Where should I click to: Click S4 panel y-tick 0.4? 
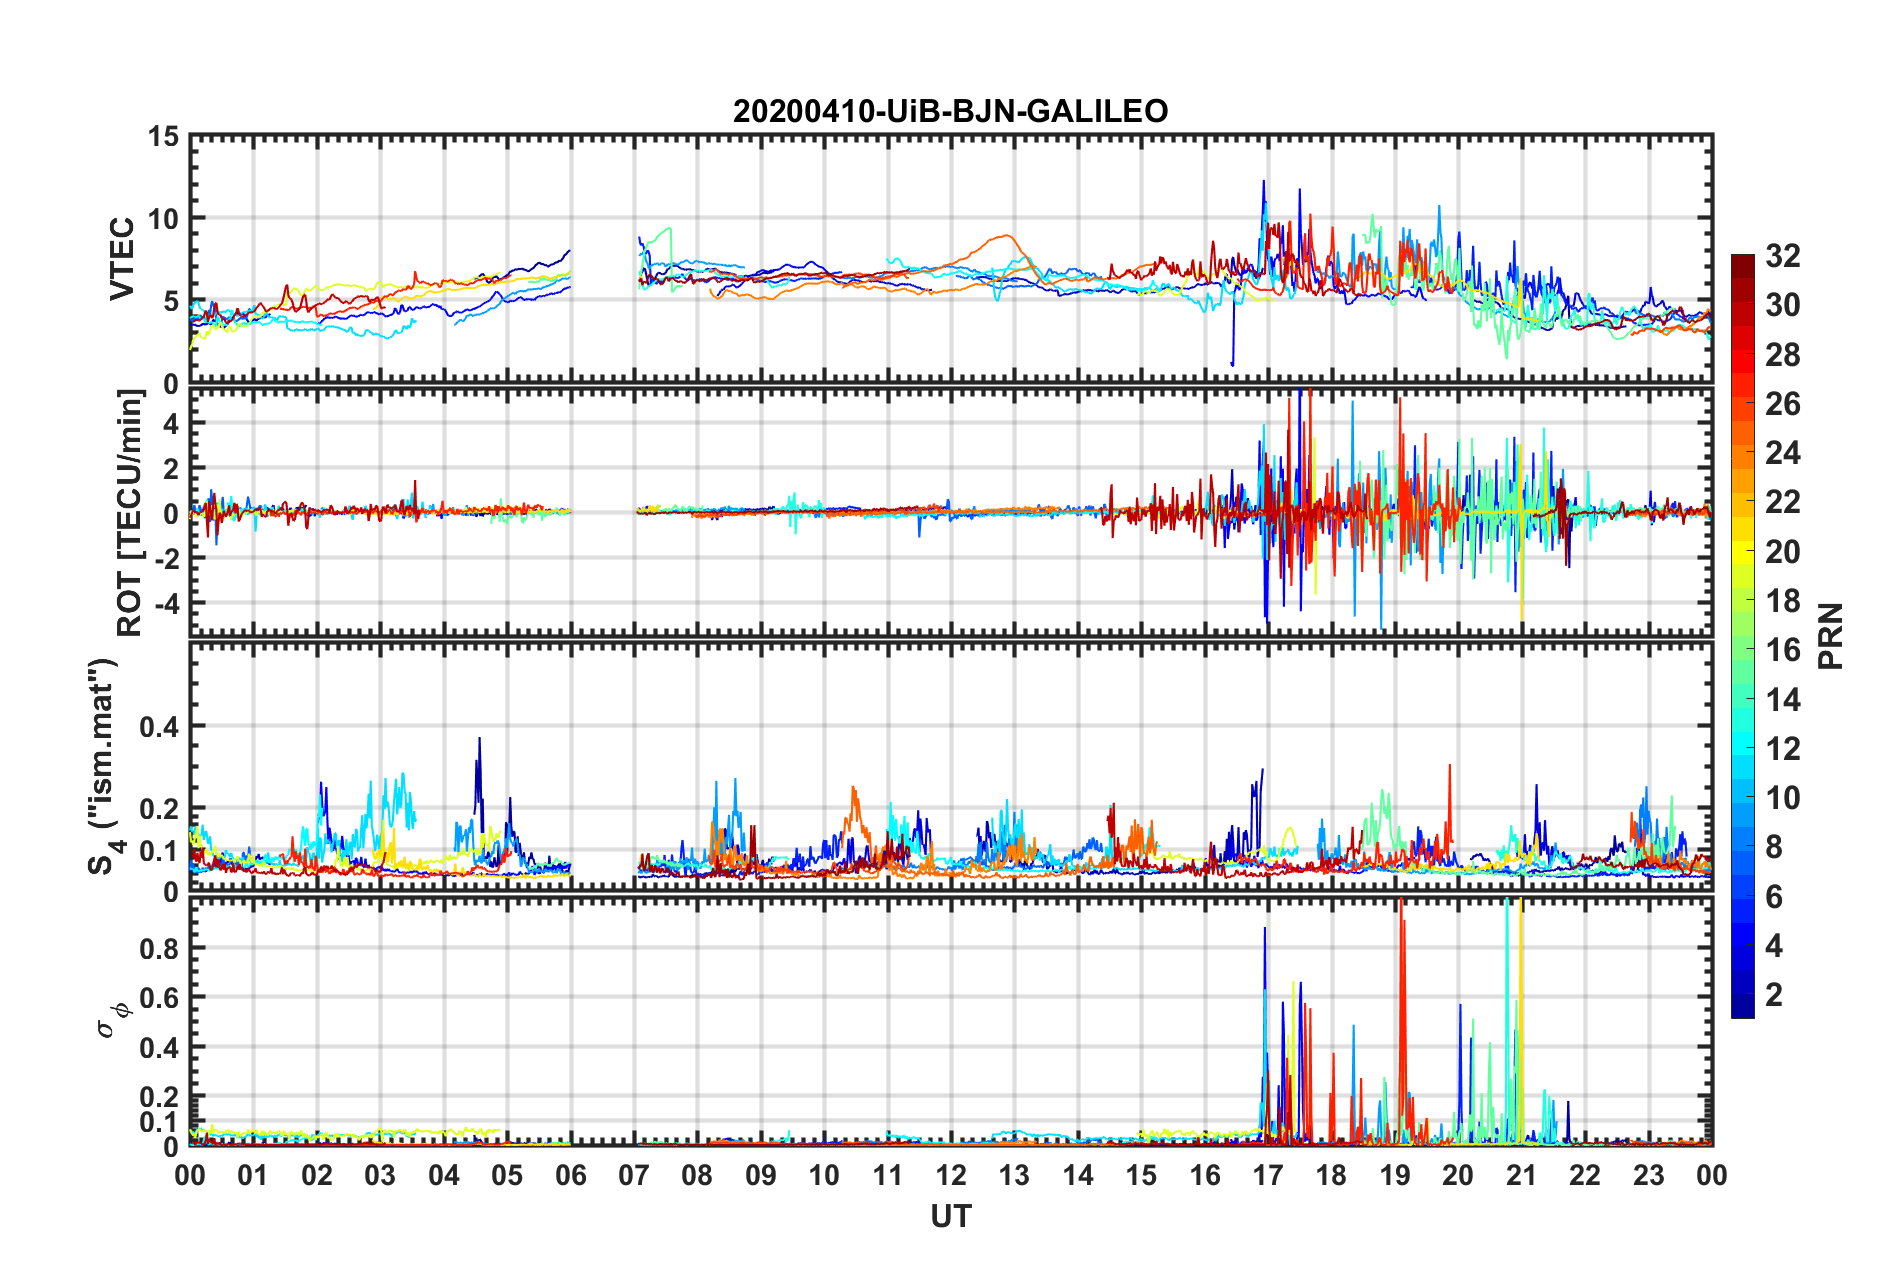click(x=159, y=727)
